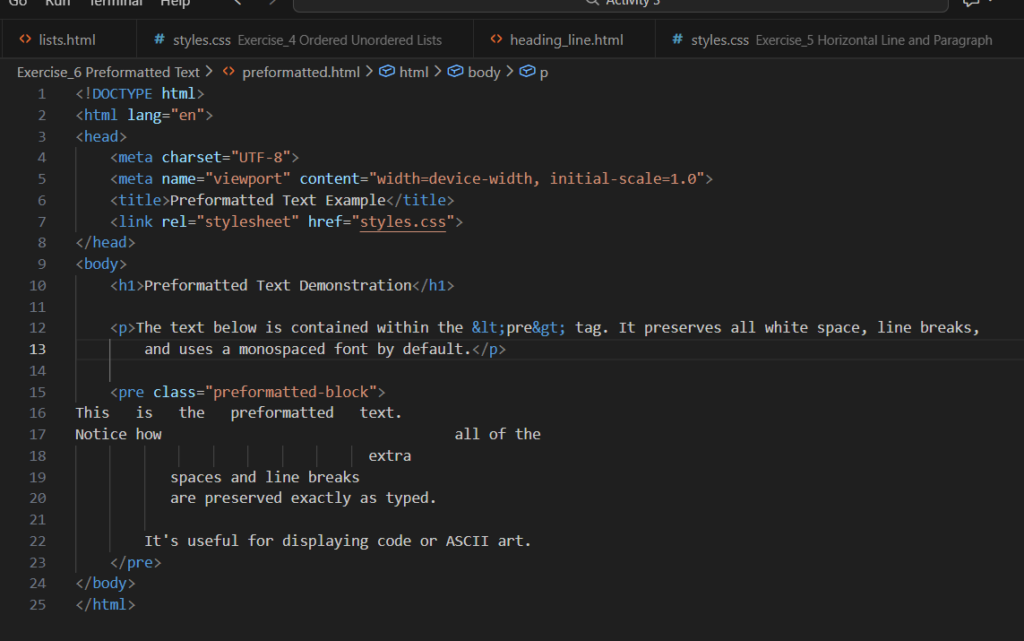Click the HTML file icon on lists.html tab

(26, 40)
